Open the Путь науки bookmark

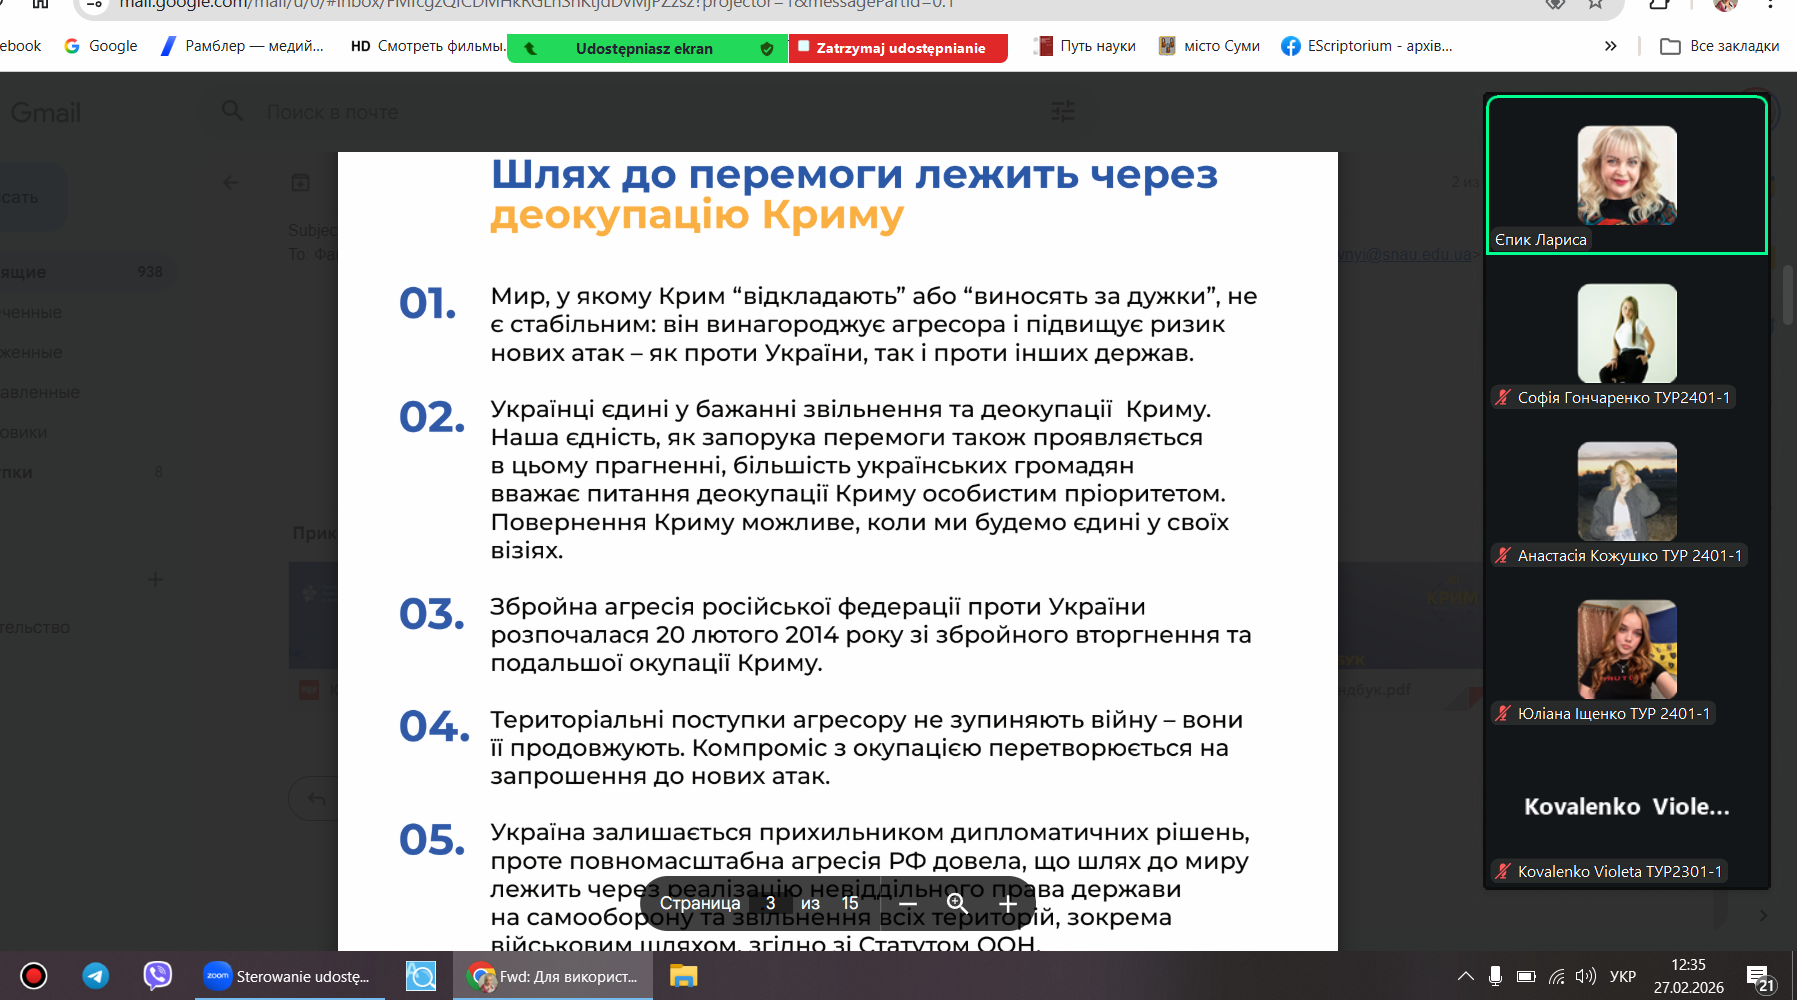click(1086, 46)
